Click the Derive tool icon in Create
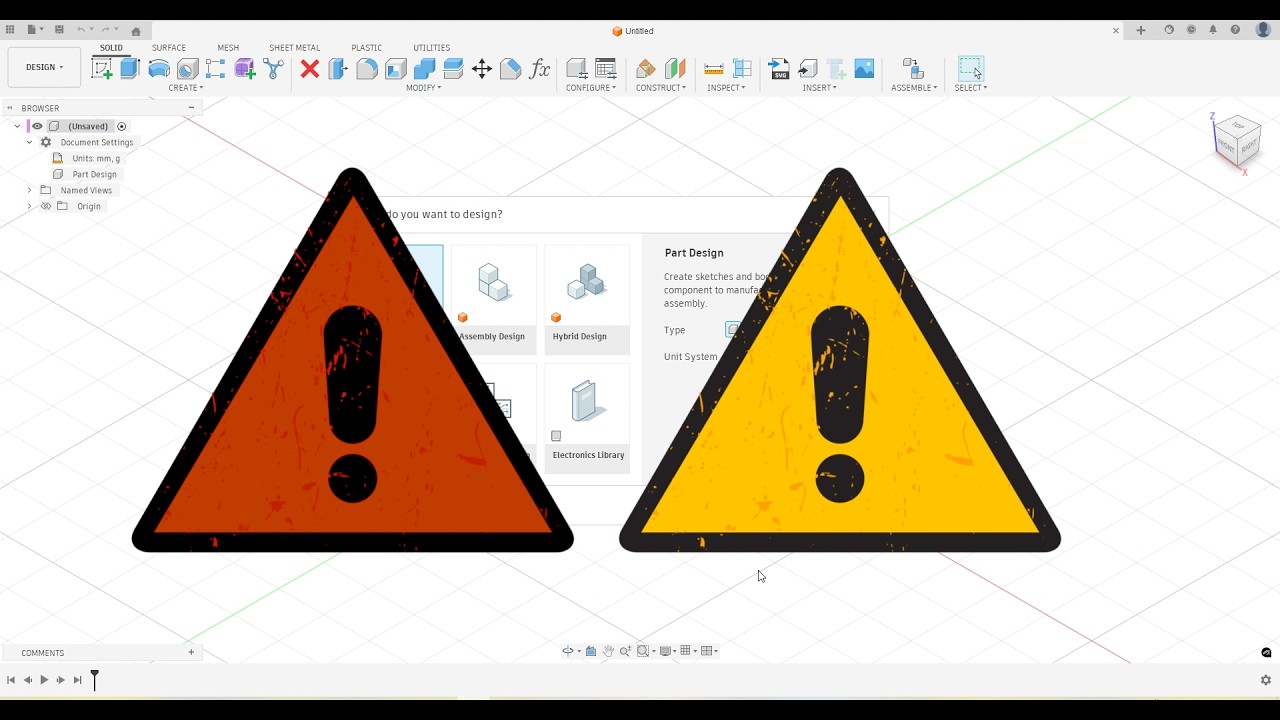The width and height of the screenshot is (1280, 720). click(x=274, y=69)
